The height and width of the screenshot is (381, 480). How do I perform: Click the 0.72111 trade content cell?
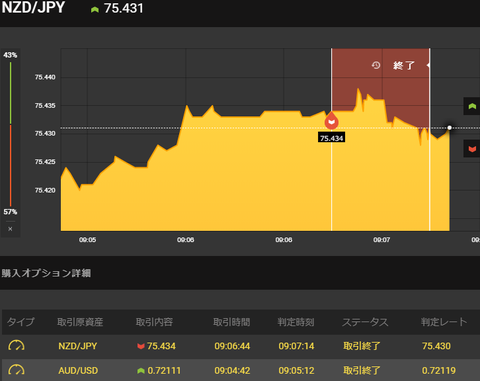[159, 371]
